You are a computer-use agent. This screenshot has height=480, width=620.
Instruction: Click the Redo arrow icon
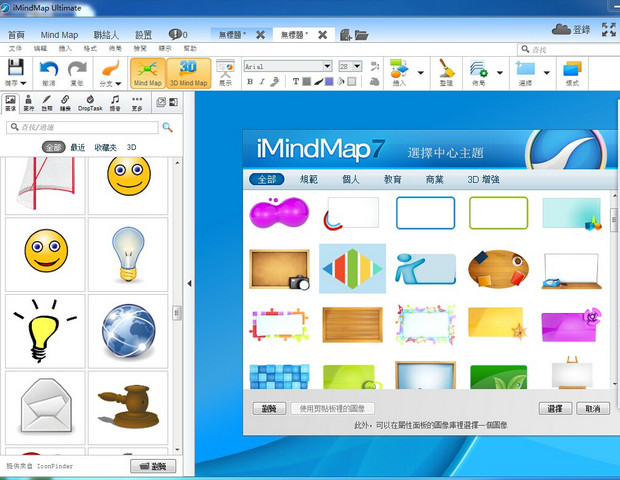click(77, 69)
